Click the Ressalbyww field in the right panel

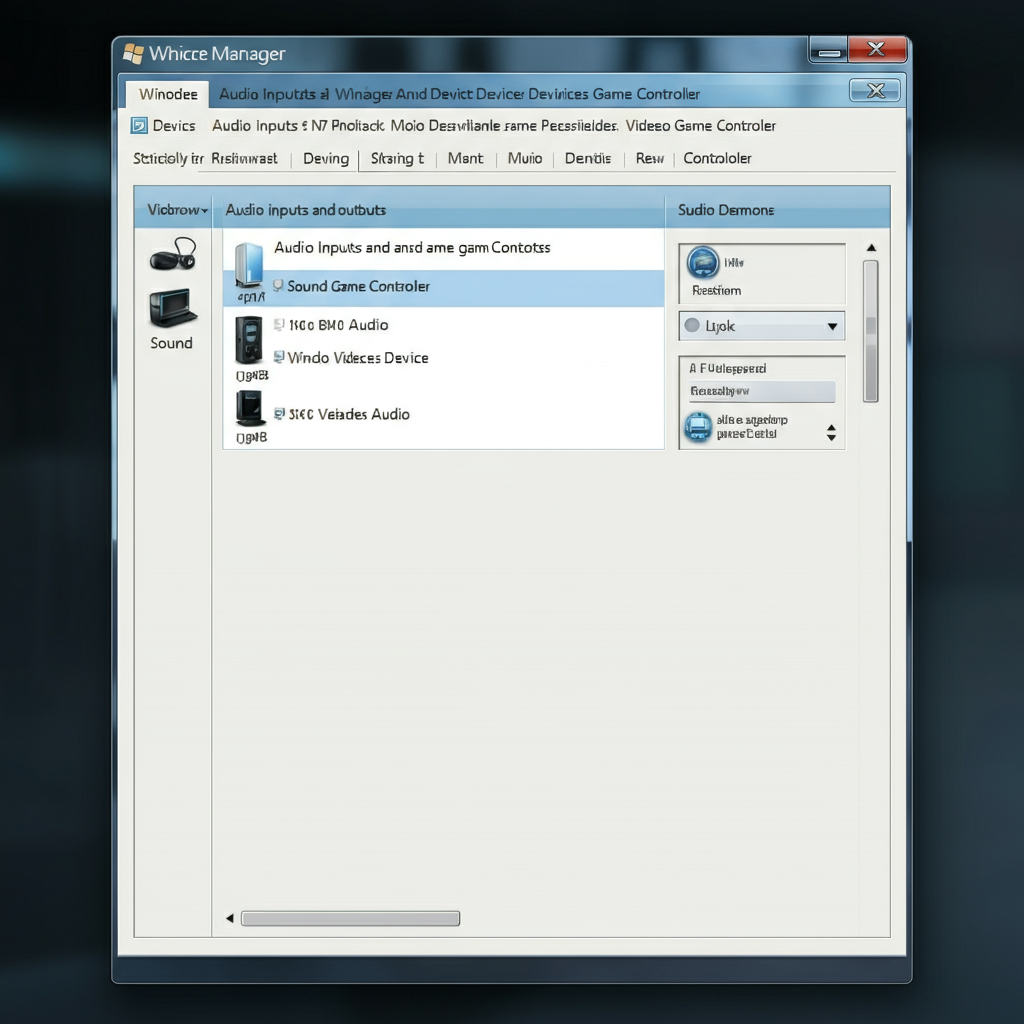click(x=760, y=390)
